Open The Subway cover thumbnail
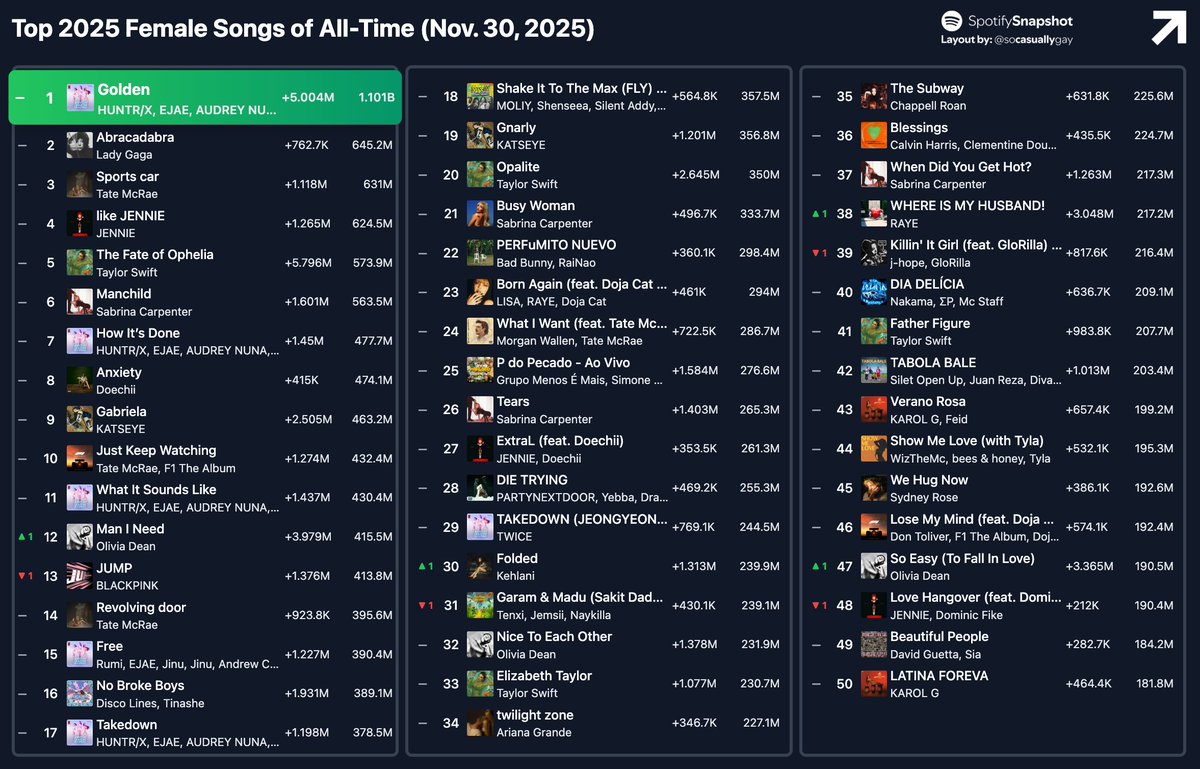The image size is (1200, 769). coord(874,96)
